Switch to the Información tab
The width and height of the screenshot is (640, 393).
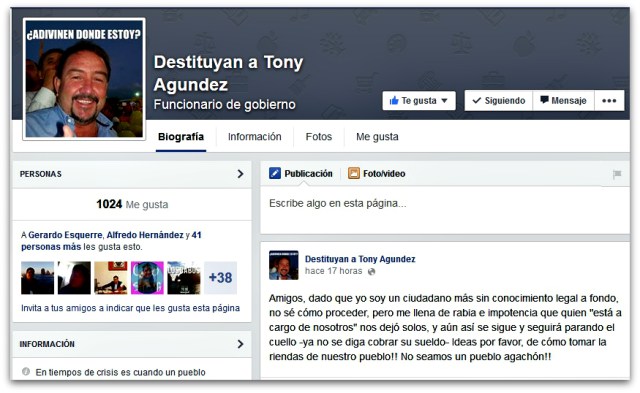254,137
